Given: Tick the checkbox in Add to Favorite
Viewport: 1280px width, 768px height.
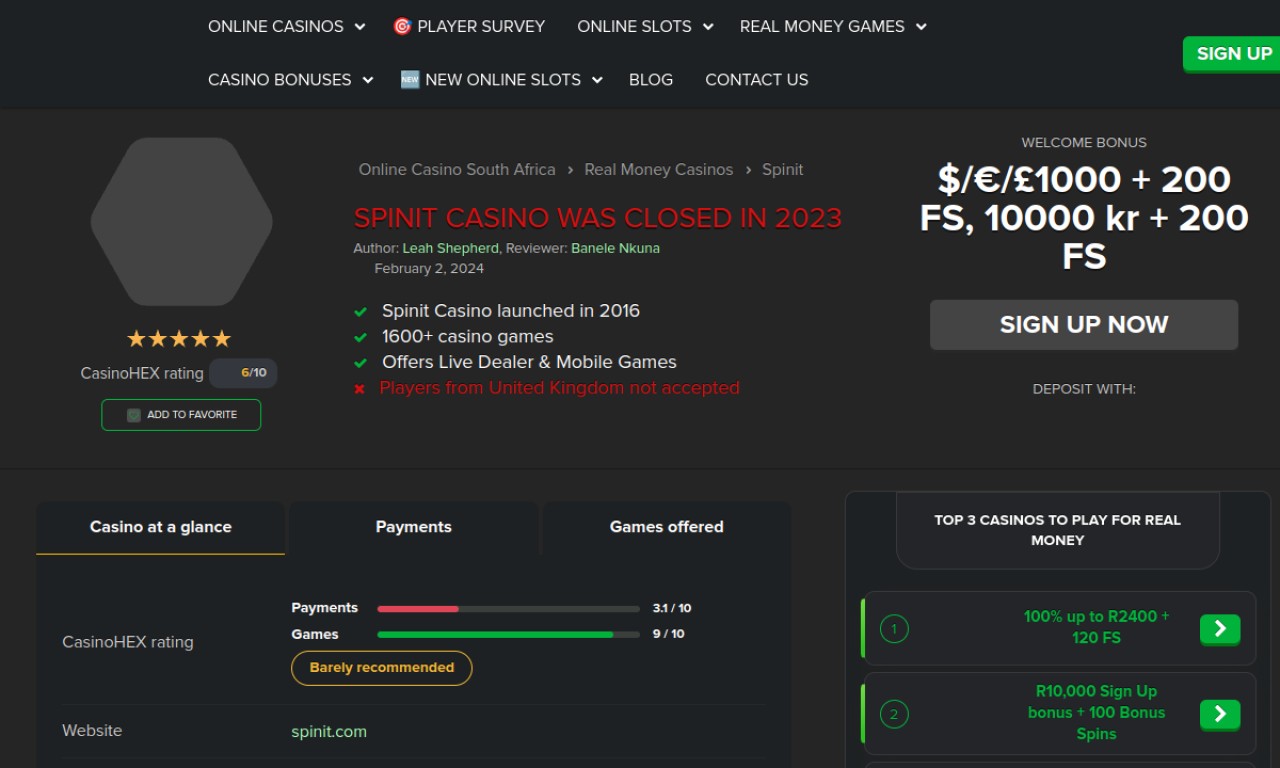Looking at the screenshot, I should tap(134, 415).
